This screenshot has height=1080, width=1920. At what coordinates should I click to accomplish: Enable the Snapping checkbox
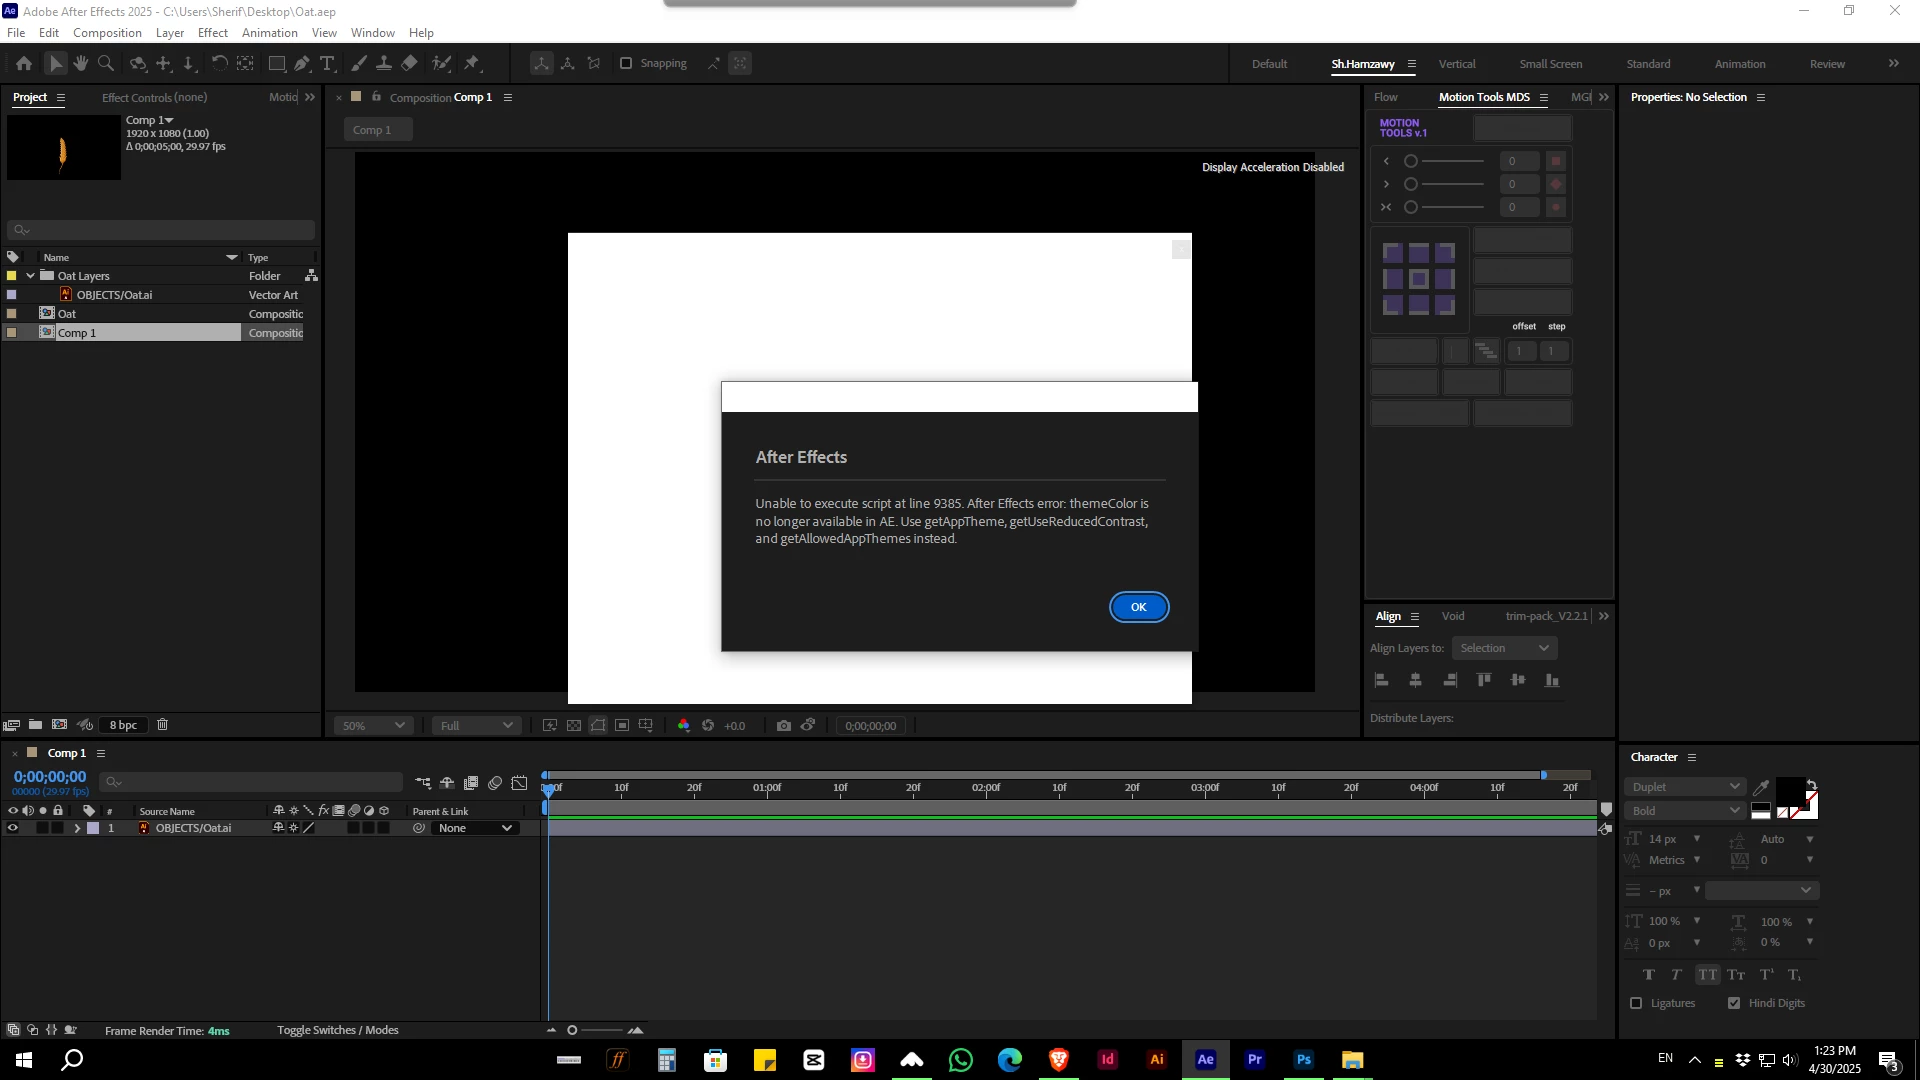pos(626,63)
